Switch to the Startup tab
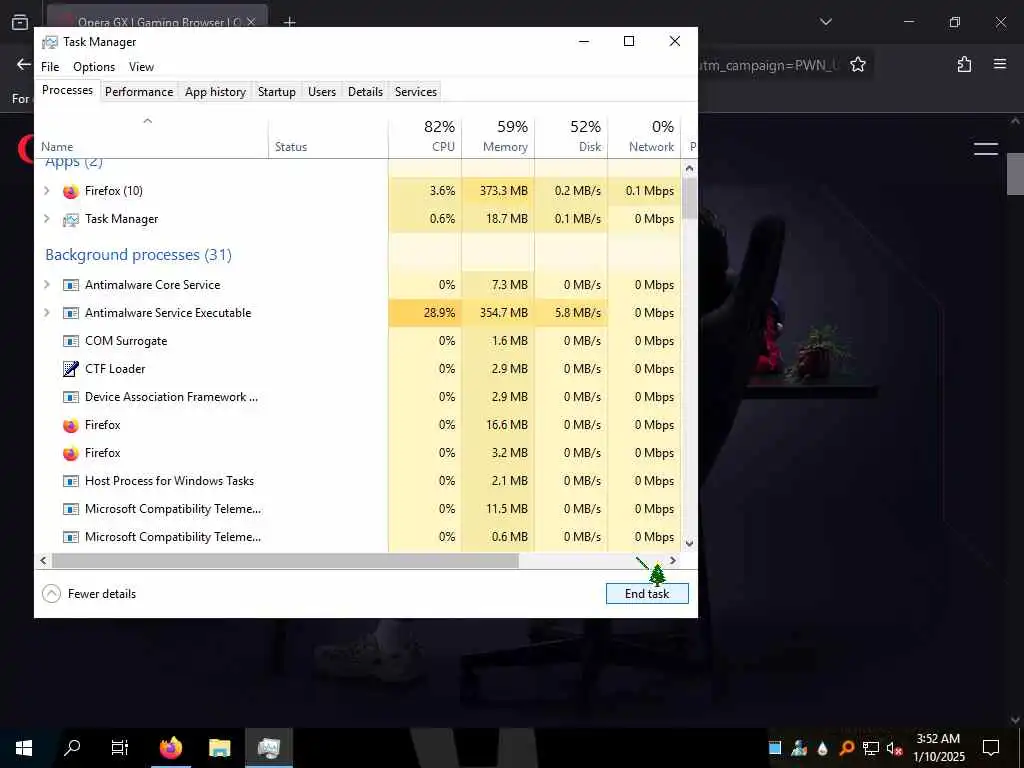1024x768 pixels. click(276, 92)
